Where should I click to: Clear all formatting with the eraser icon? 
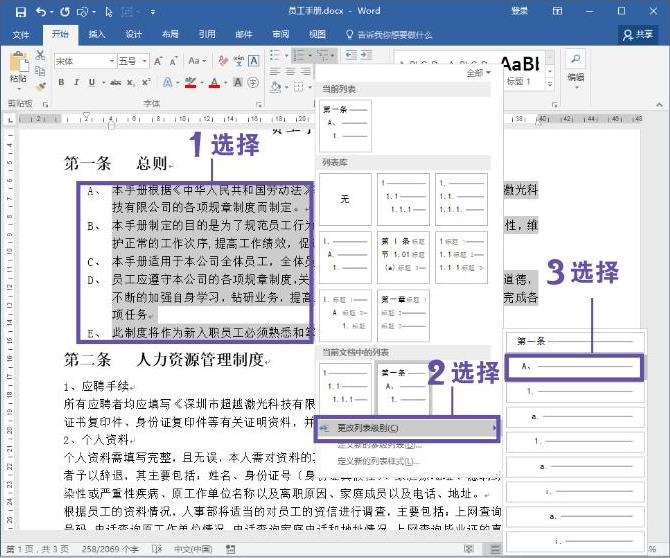tap(223, 61)
